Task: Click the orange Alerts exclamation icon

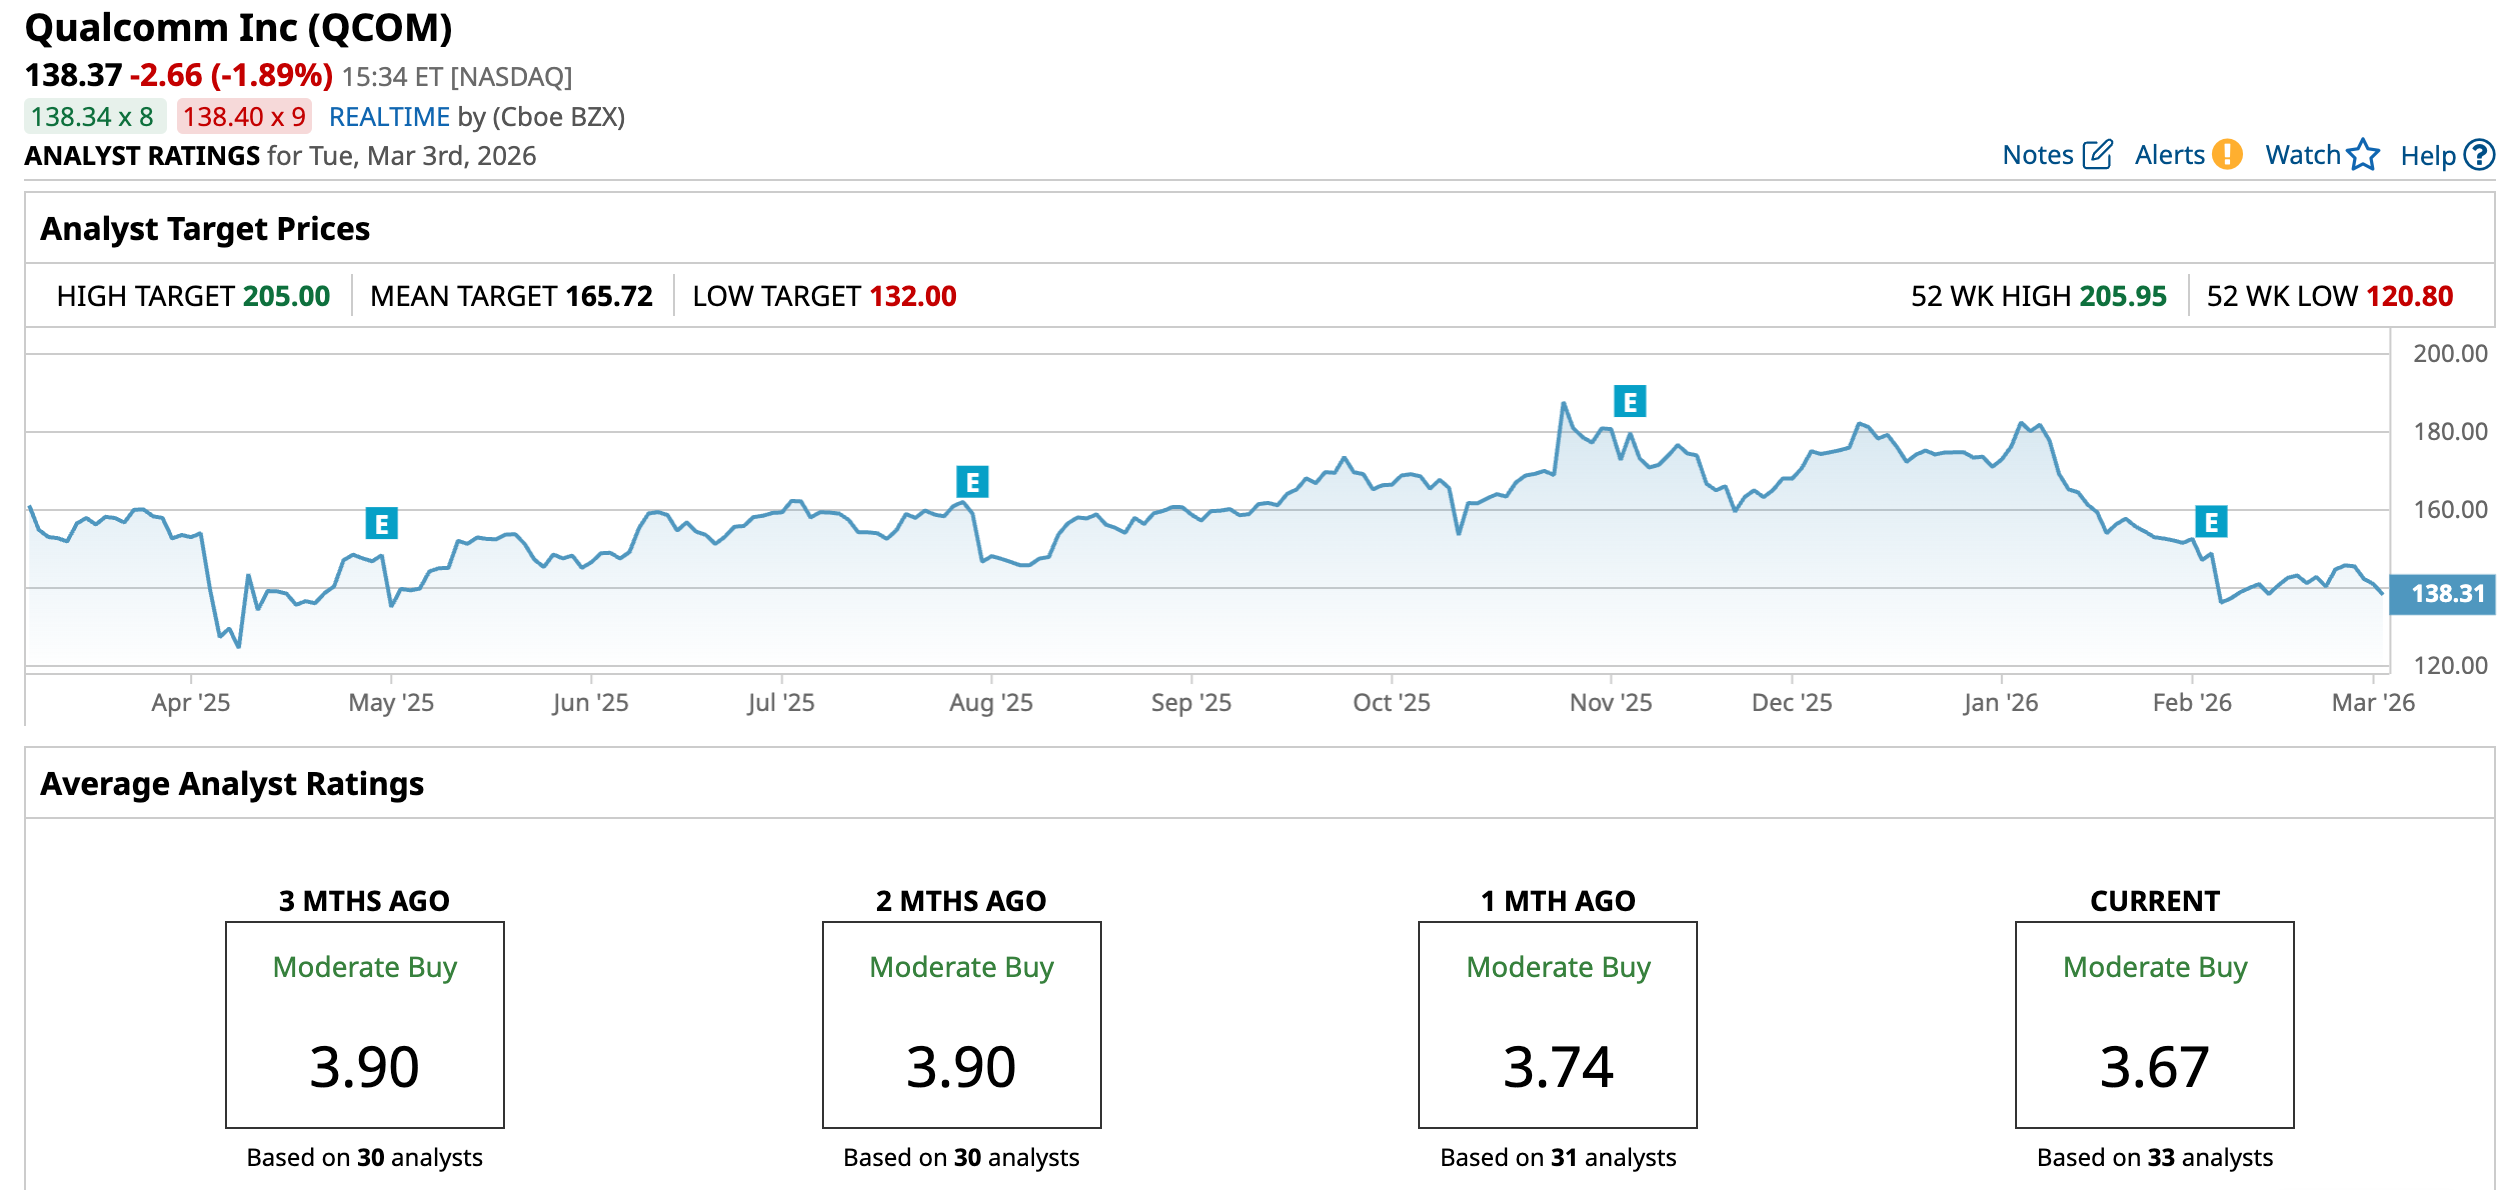Action: (2226, 155)
